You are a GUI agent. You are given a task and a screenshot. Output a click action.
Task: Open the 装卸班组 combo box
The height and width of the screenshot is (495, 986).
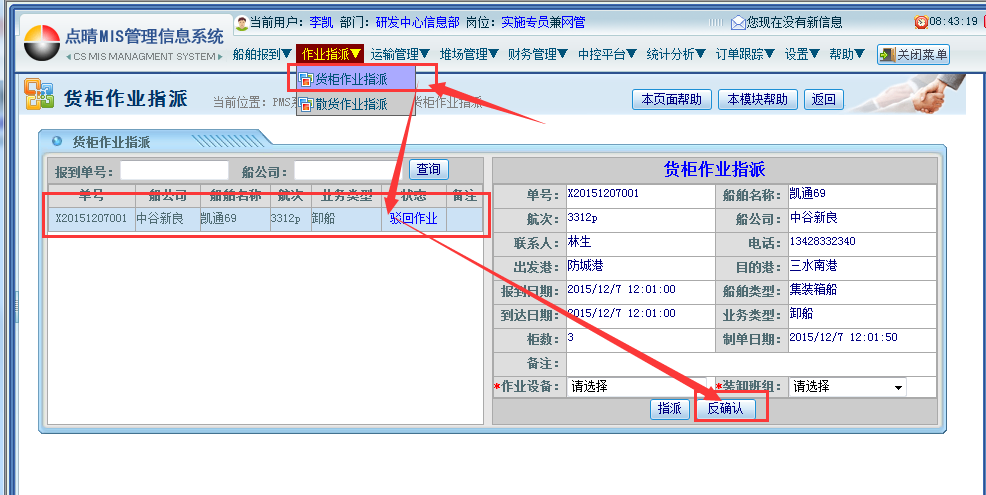click(846, 386)
